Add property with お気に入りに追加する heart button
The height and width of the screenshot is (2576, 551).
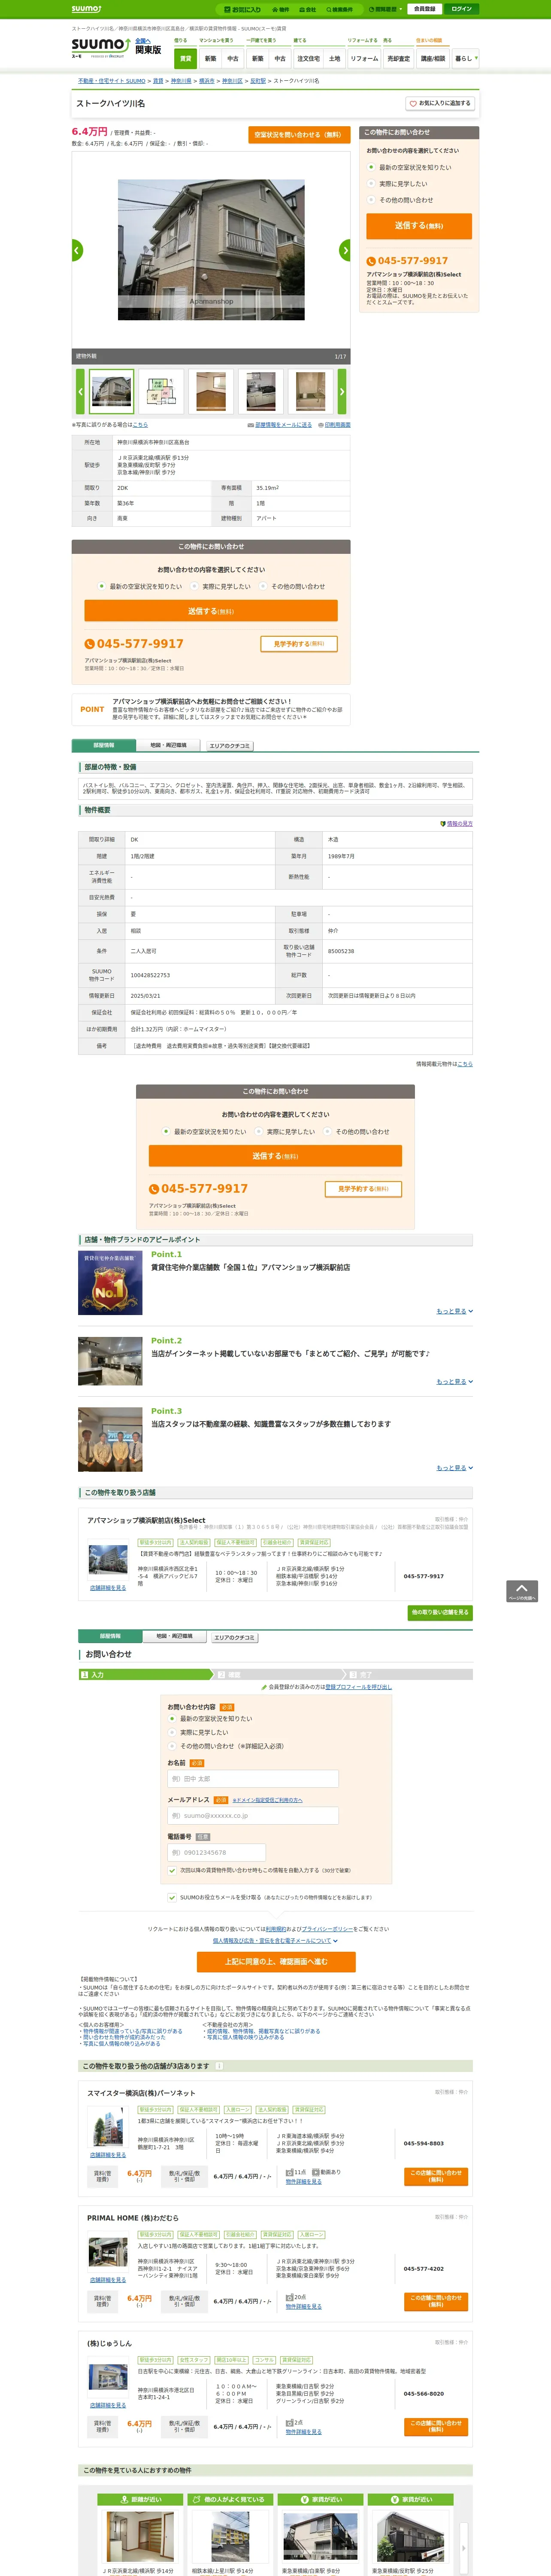pyautogui.click(x=440, y=103)
